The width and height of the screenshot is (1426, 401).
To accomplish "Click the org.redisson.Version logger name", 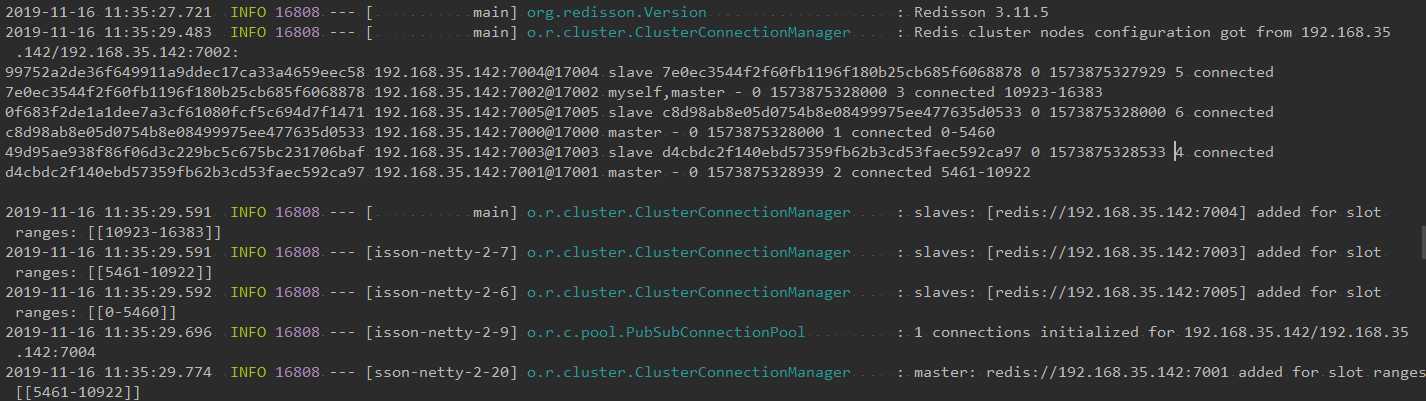I will [x=616, y=13].
